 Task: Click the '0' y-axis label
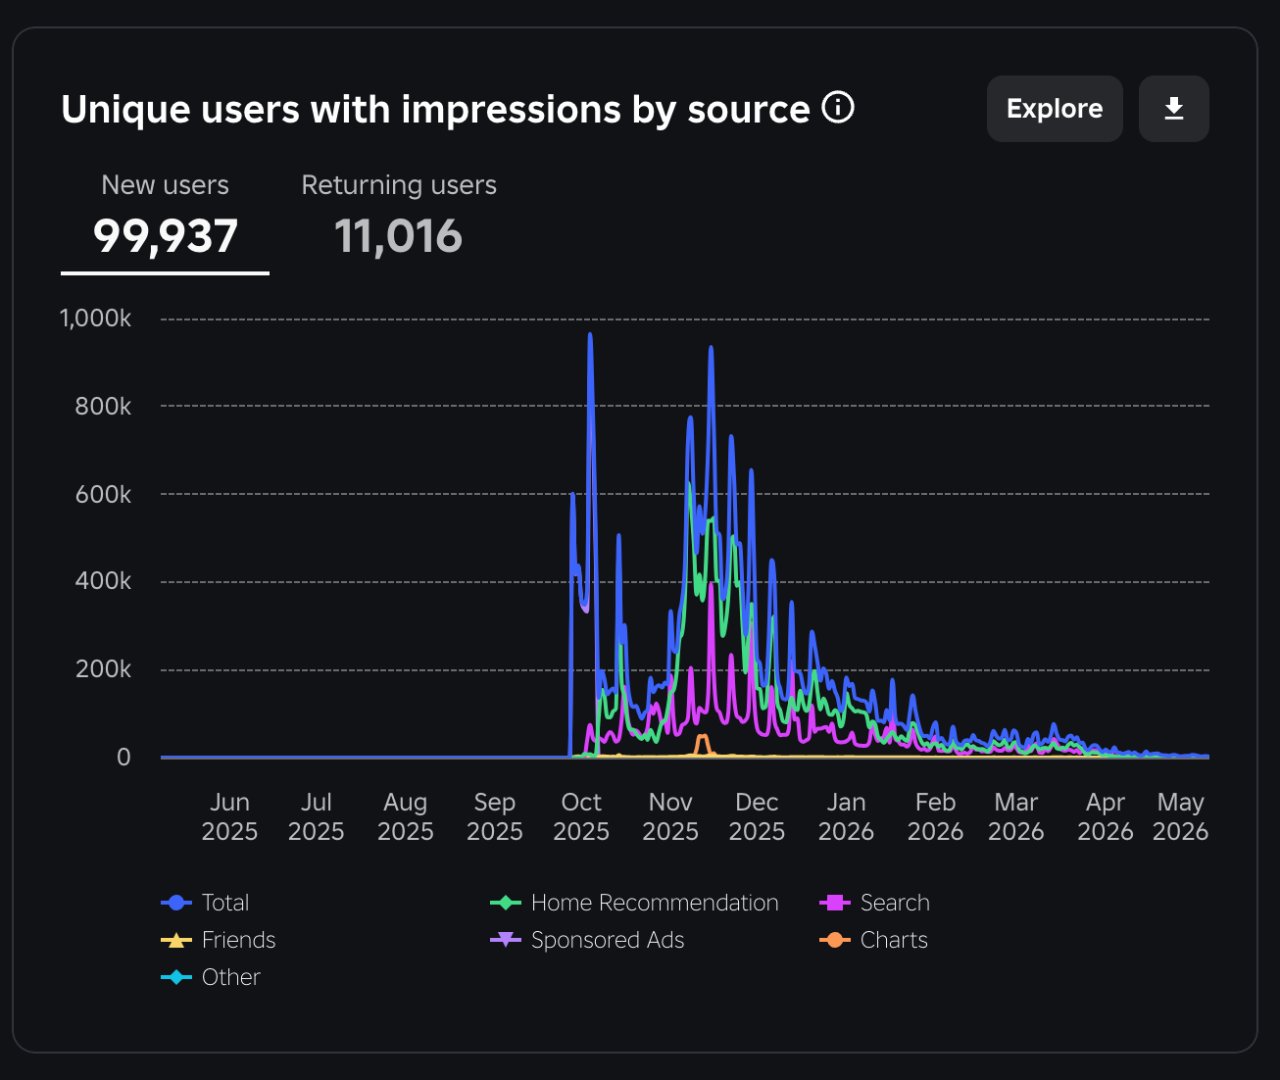[x=123, y=757]
